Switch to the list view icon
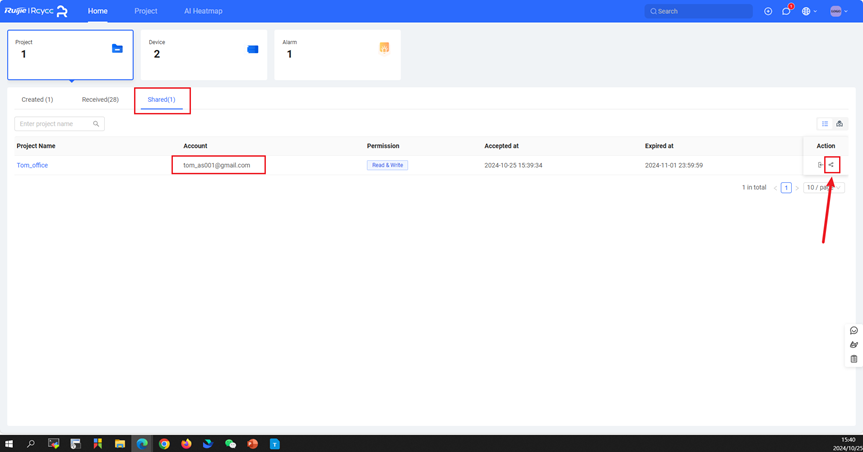 point(825,124)
